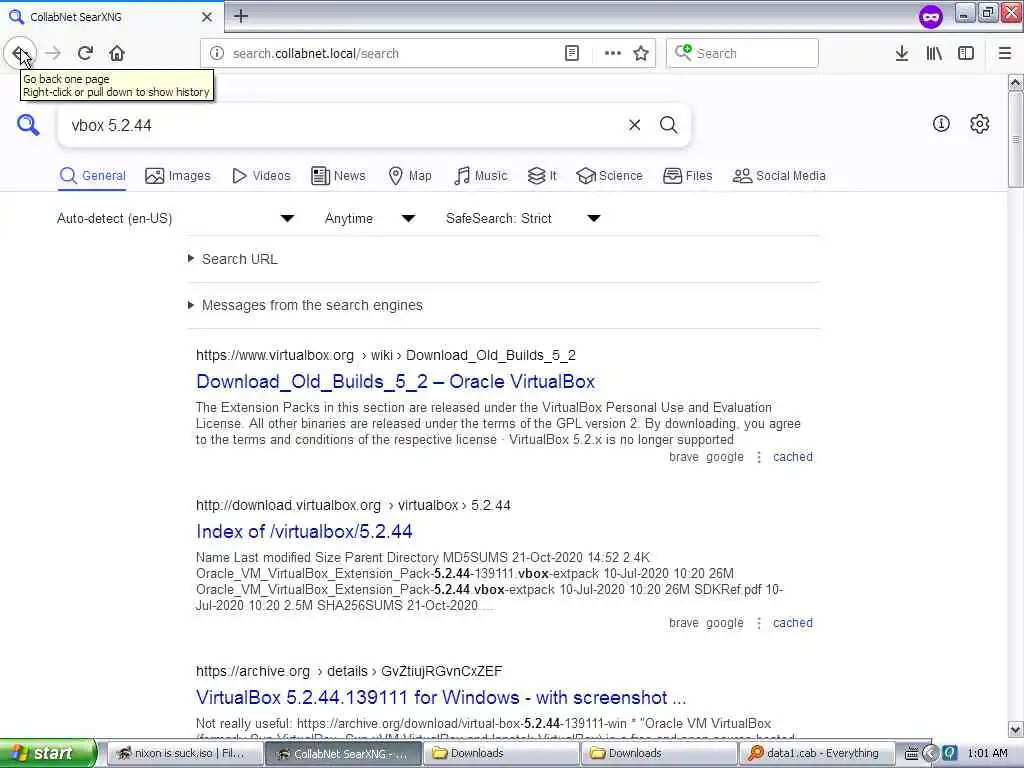Open VirtualBox 5.2.44.139111 for Windows result
The width and height of the screenshot is (1024, 768).
pos(441,697)
